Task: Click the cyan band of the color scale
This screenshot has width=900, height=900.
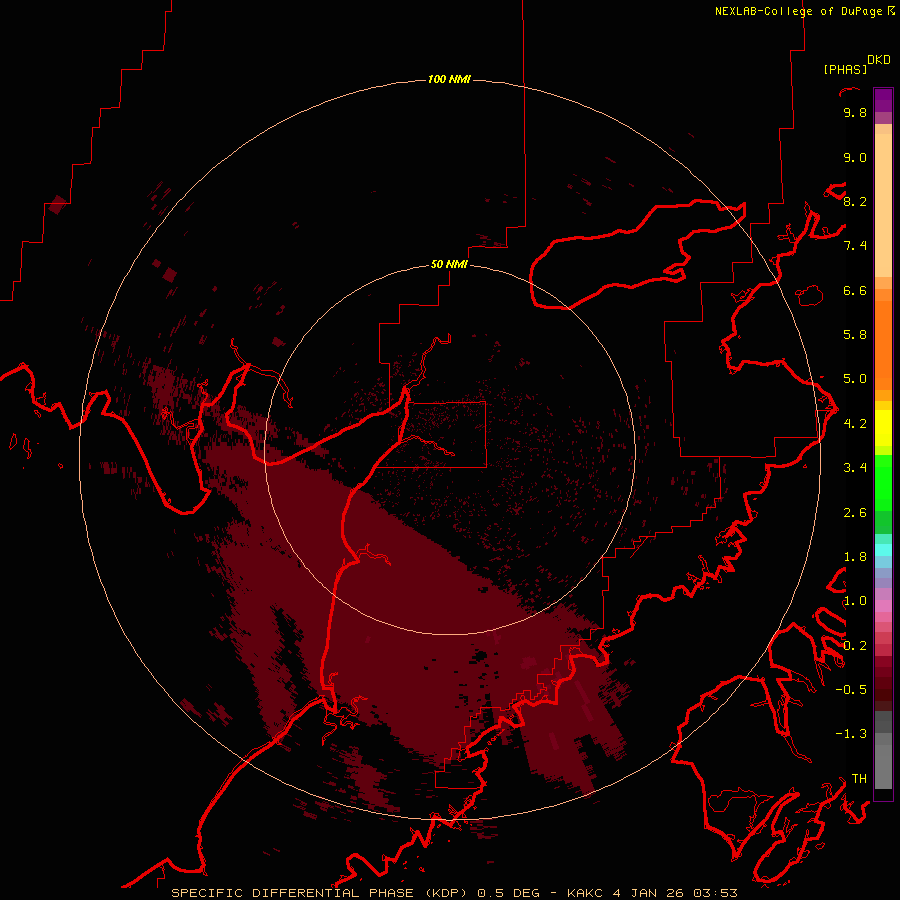Action: [883, 550]
